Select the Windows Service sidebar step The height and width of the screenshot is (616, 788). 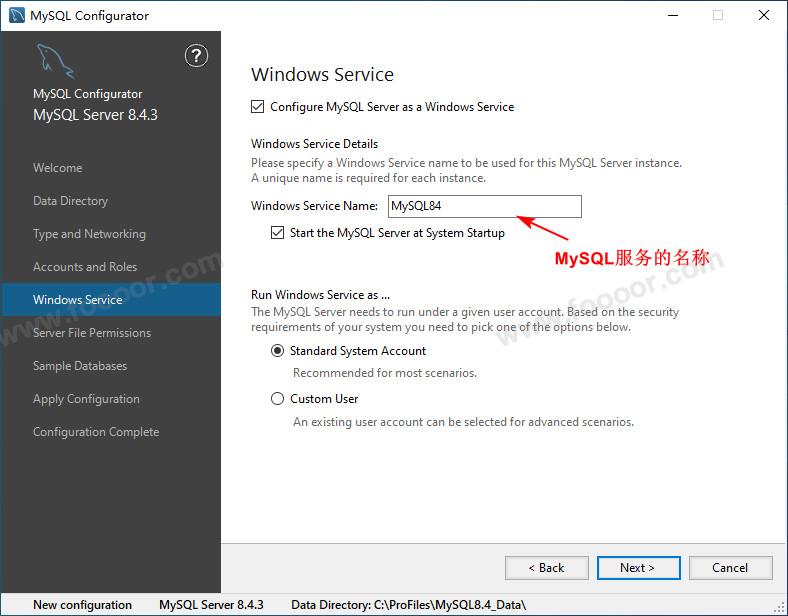pos(78,300)
